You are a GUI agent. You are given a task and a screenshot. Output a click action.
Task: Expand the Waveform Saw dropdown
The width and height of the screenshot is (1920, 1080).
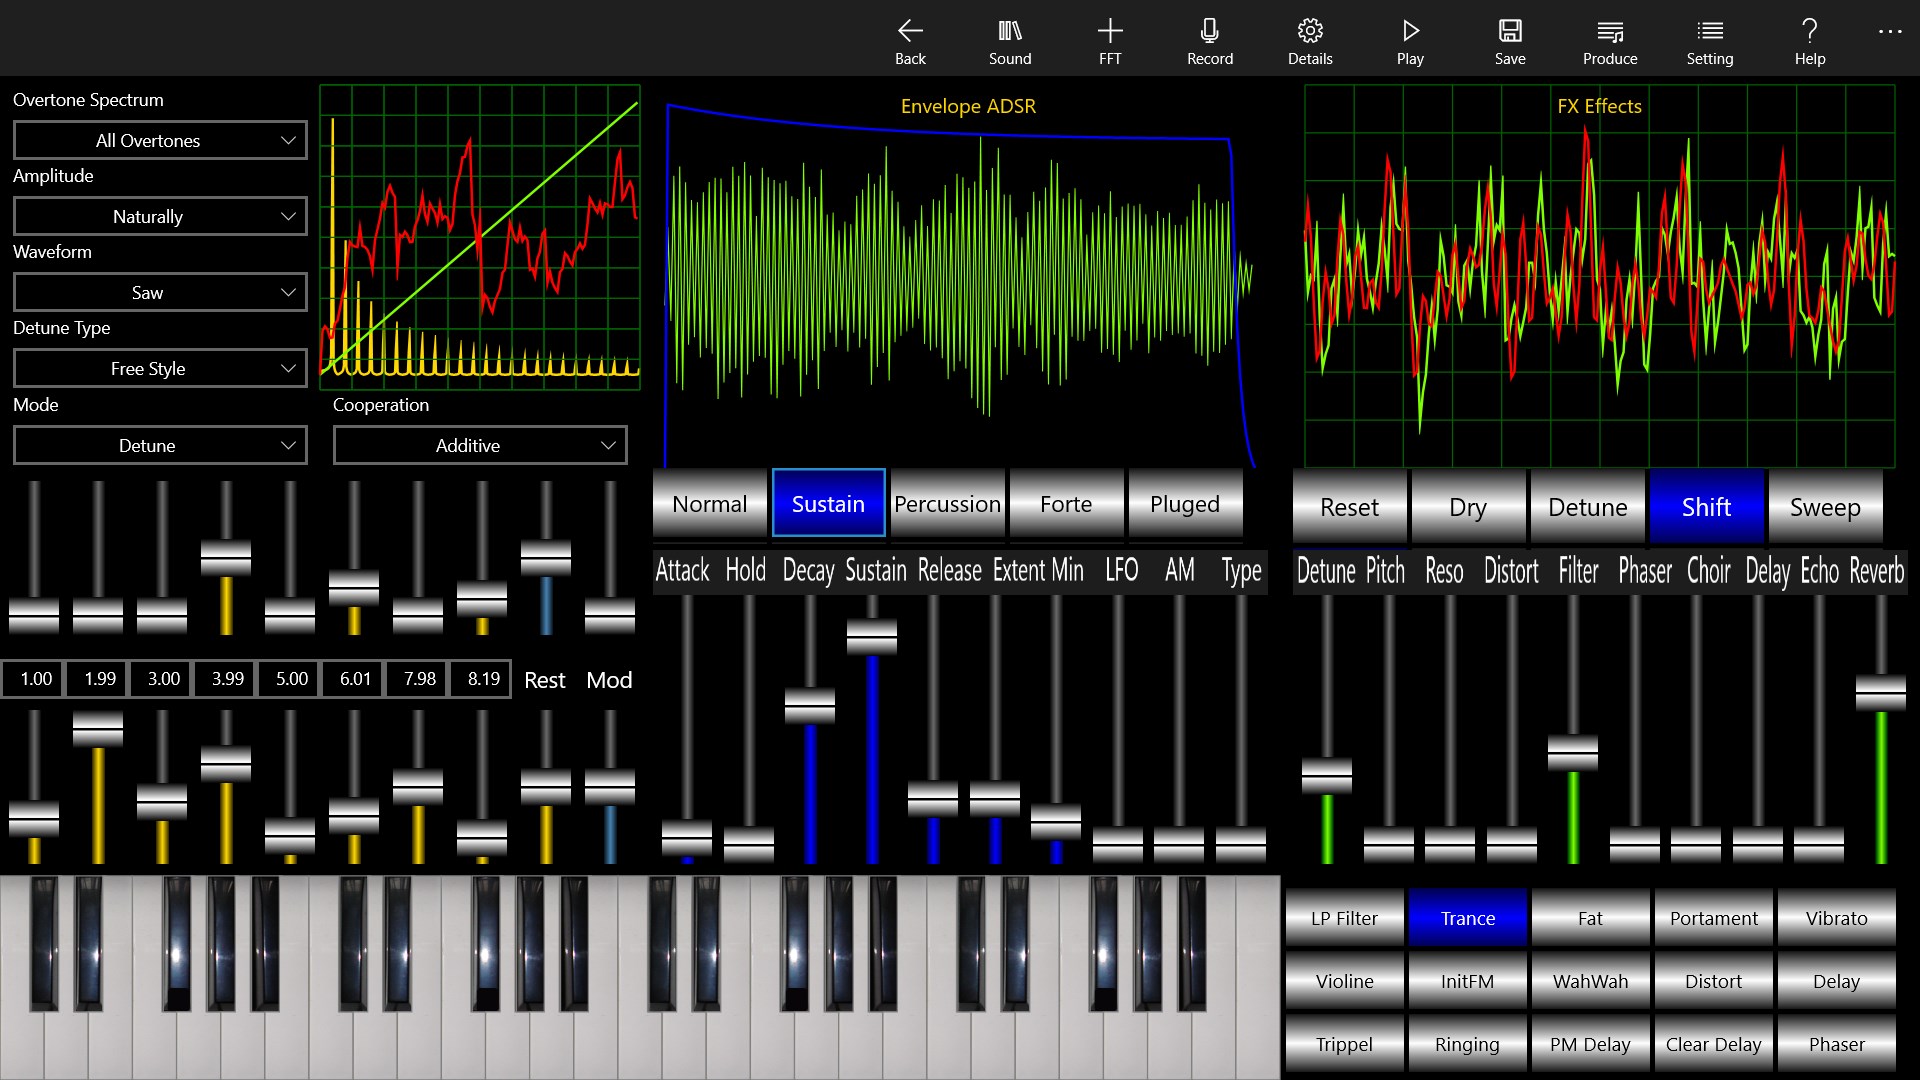[160, 293]
